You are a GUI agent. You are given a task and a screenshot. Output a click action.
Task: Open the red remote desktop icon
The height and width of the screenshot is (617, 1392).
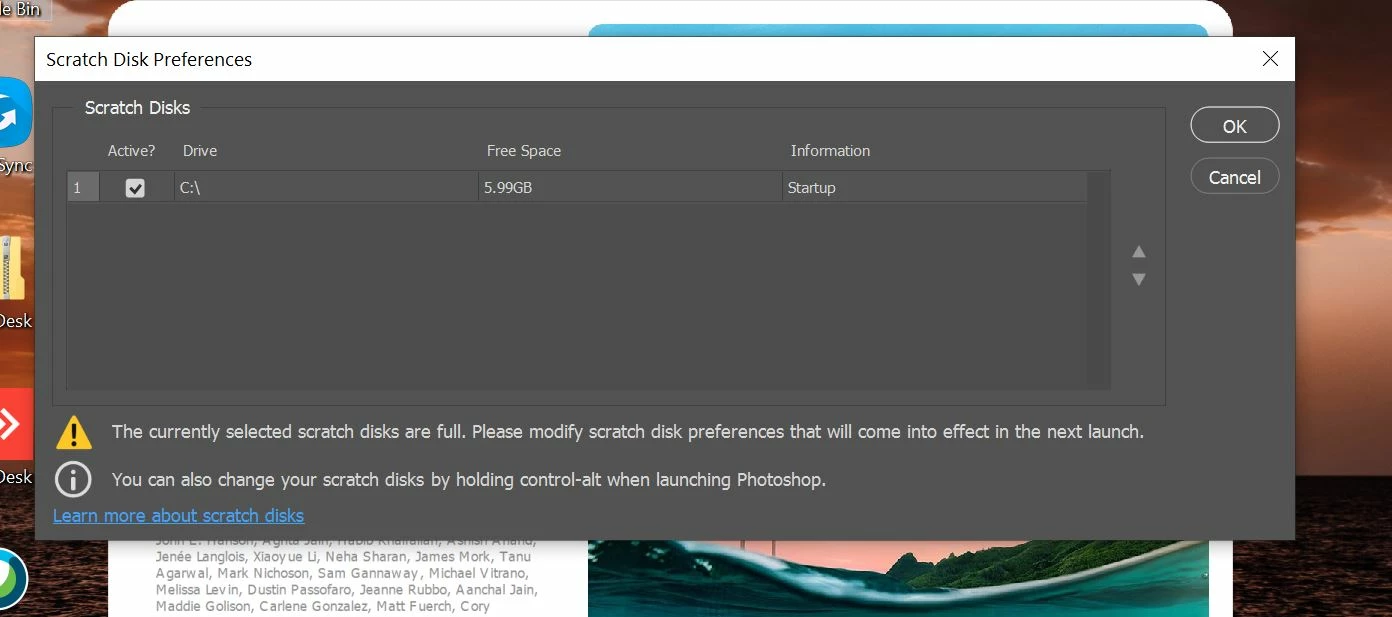coord(14,425)
